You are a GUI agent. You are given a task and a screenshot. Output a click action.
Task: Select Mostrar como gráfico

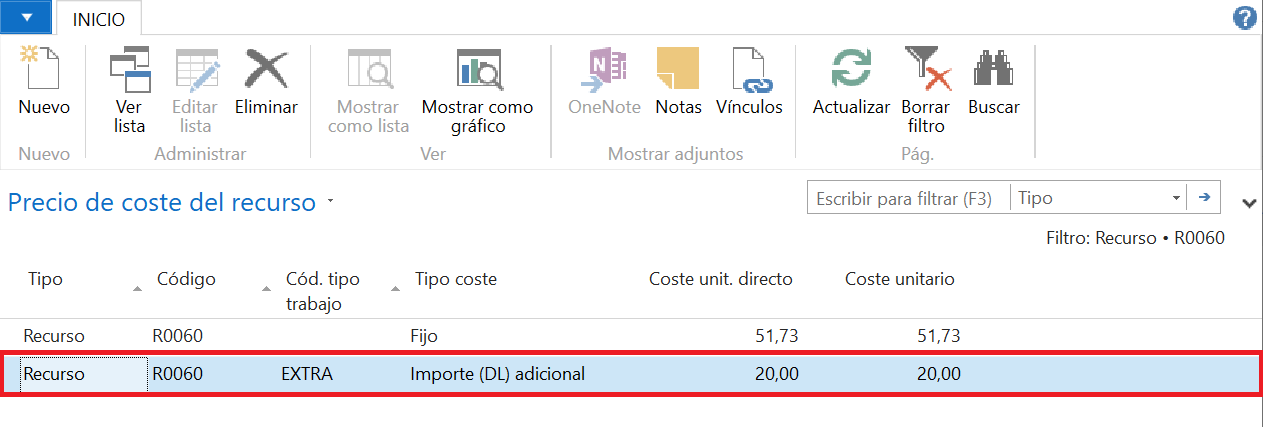pos(477,70)
